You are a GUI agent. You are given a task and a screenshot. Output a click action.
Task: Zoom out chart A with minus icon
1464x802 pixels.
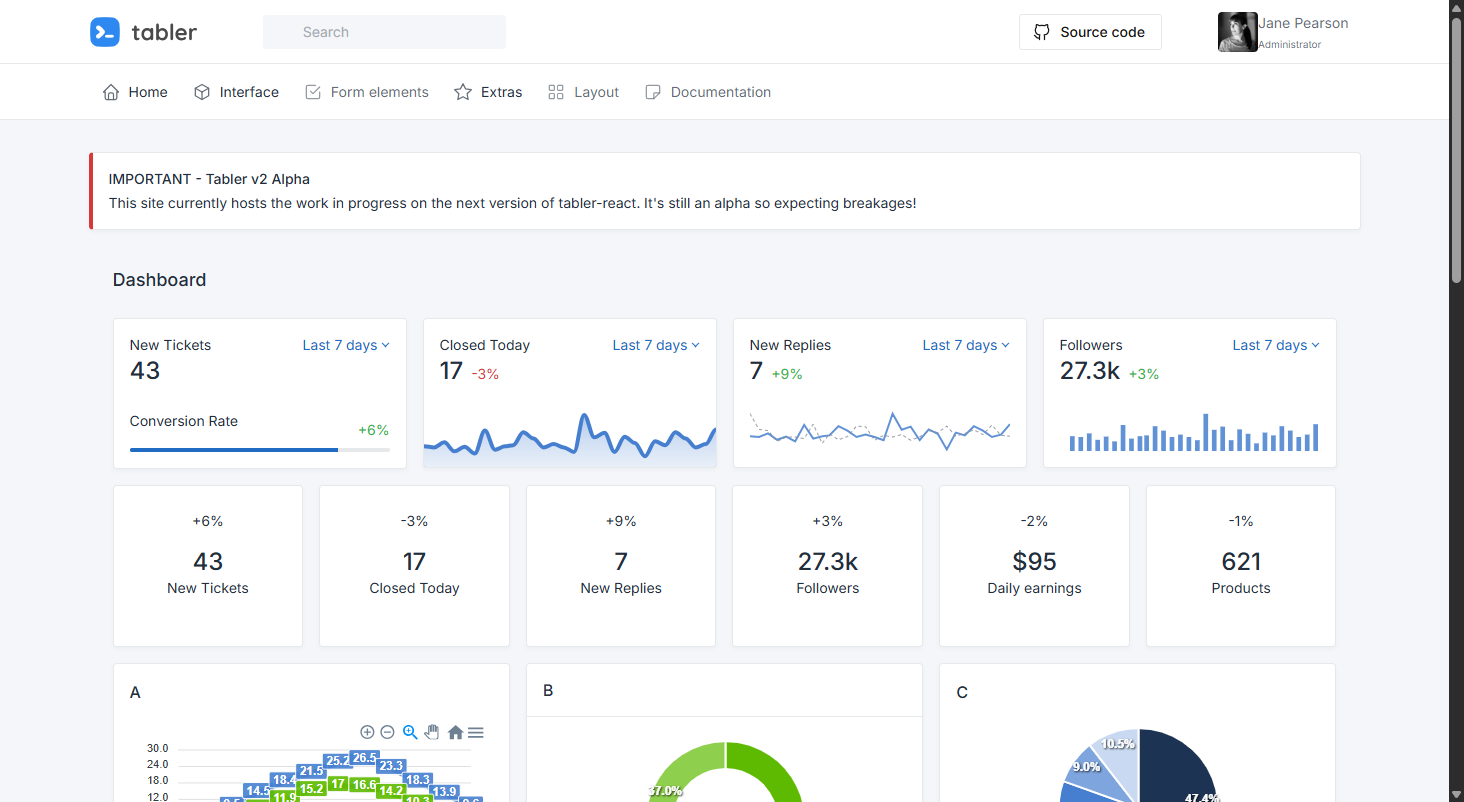[x=388, y=732]
